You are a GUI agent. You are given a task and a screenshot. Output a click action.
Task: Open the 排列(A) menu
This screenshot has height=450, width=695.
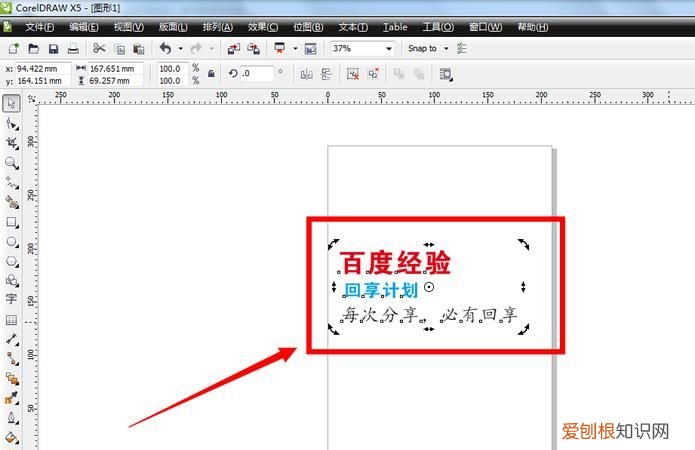(218, 27)
